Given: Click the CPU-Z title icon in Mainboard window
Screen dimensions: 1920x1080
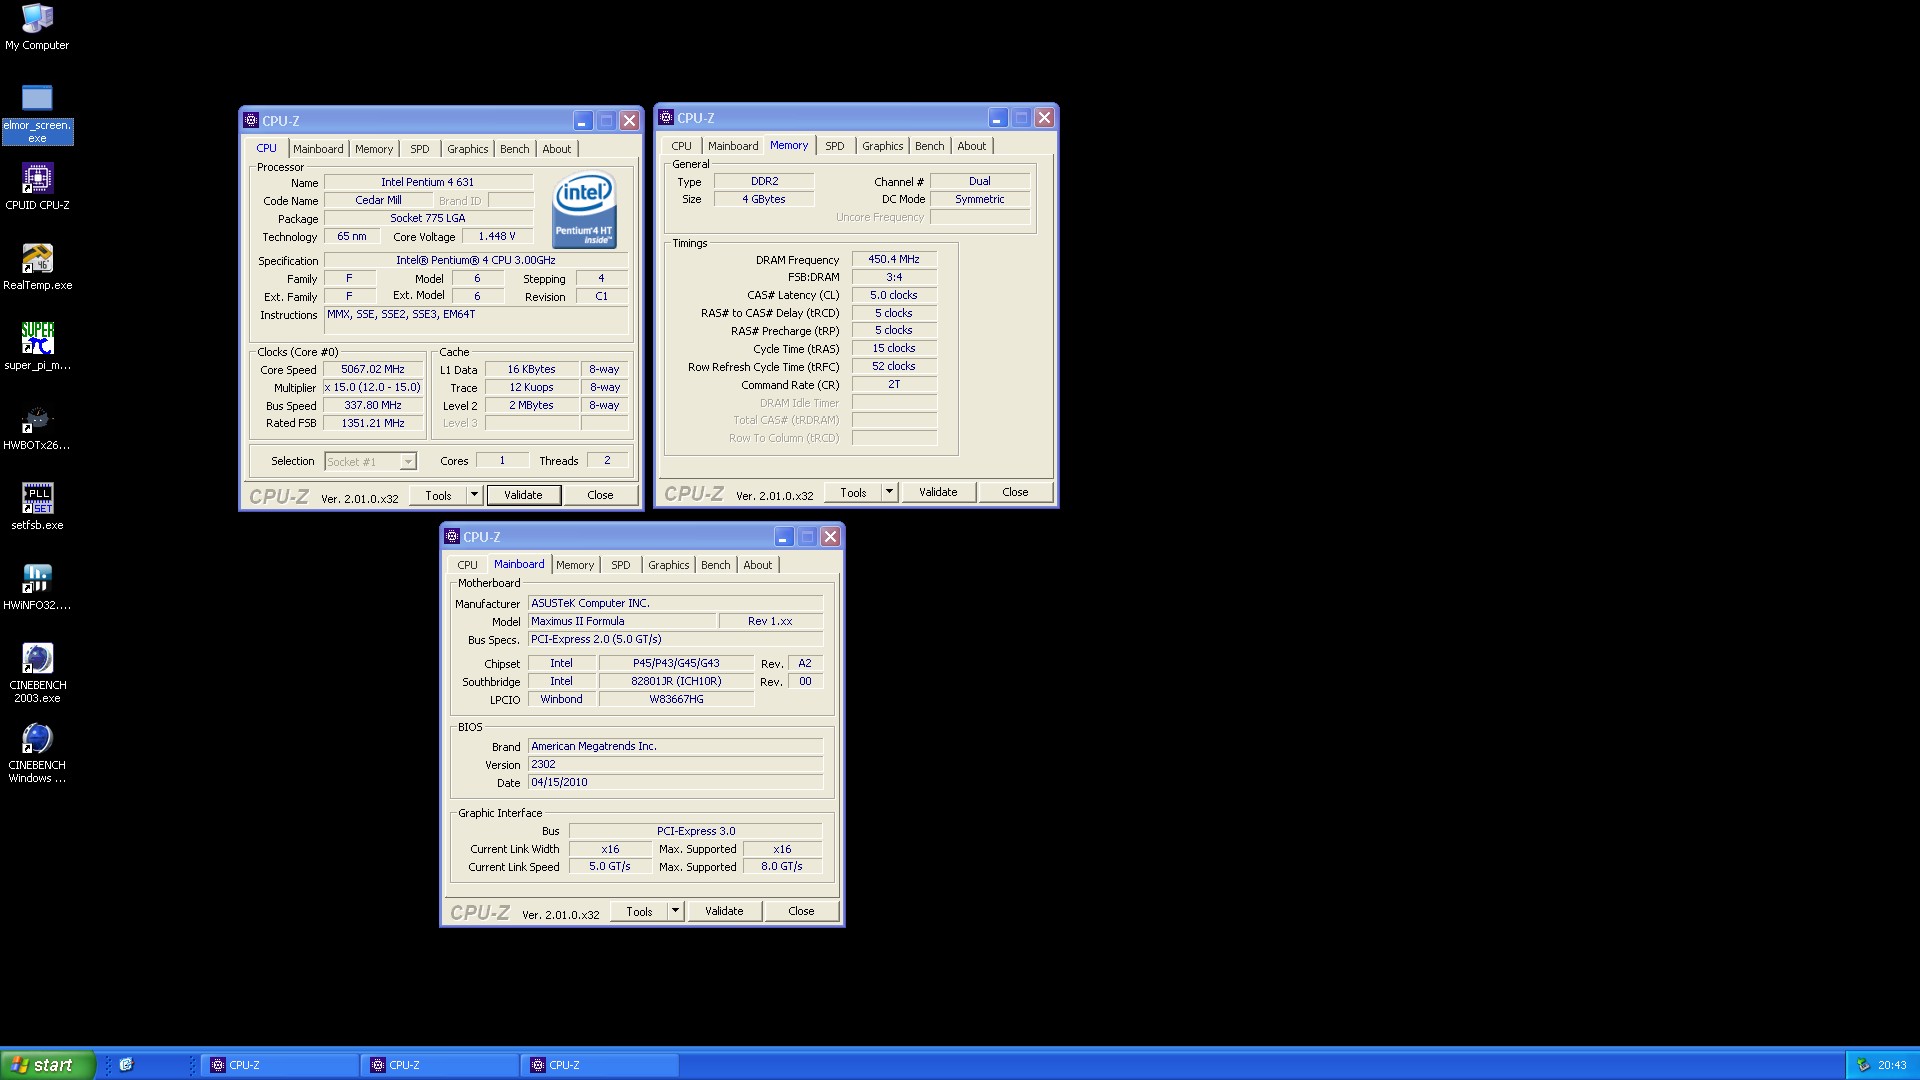Looking at the screenshot, I should tap(452, 537).
